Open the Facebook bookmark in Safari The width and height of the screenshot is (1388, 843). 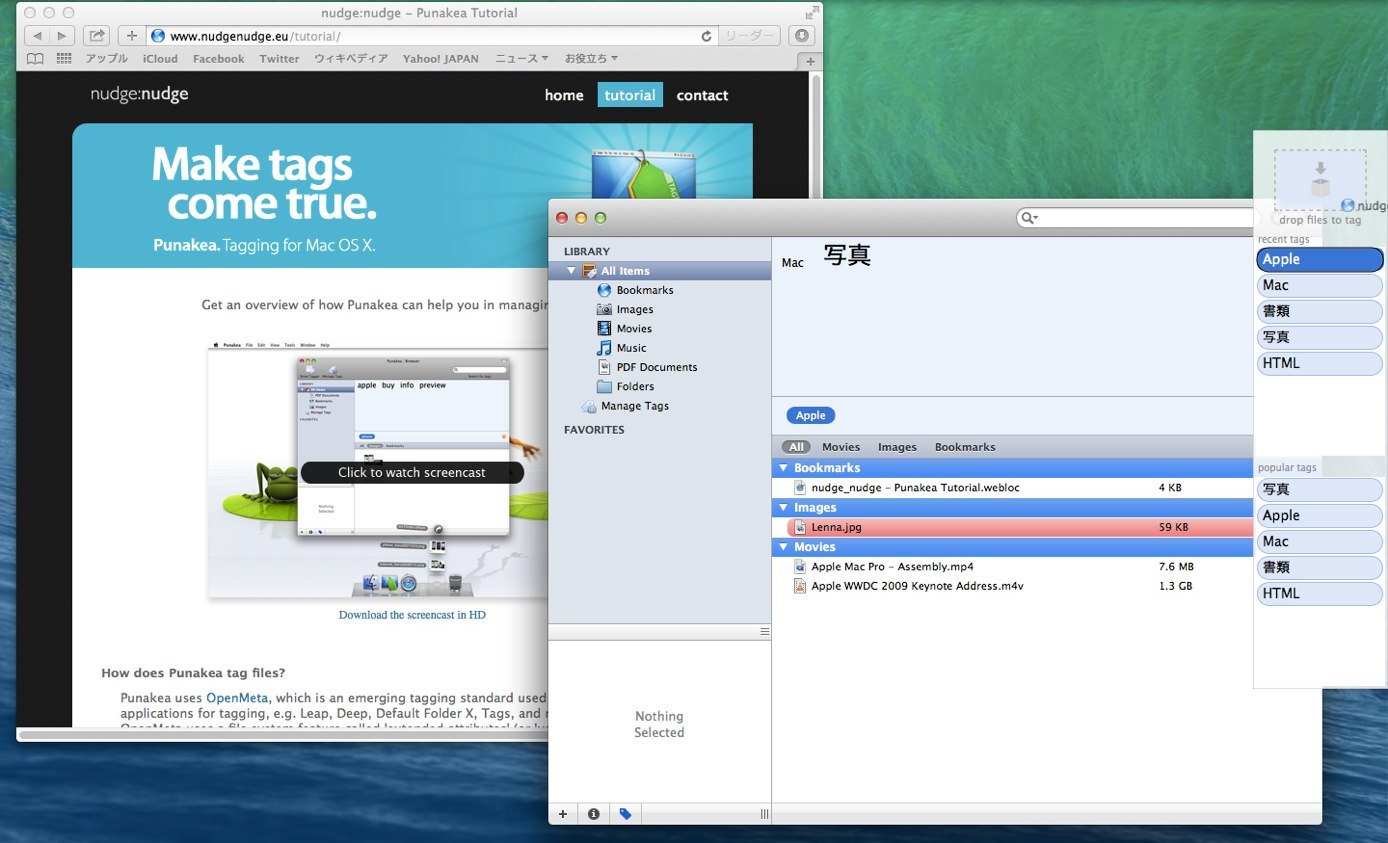click(218, 59)
